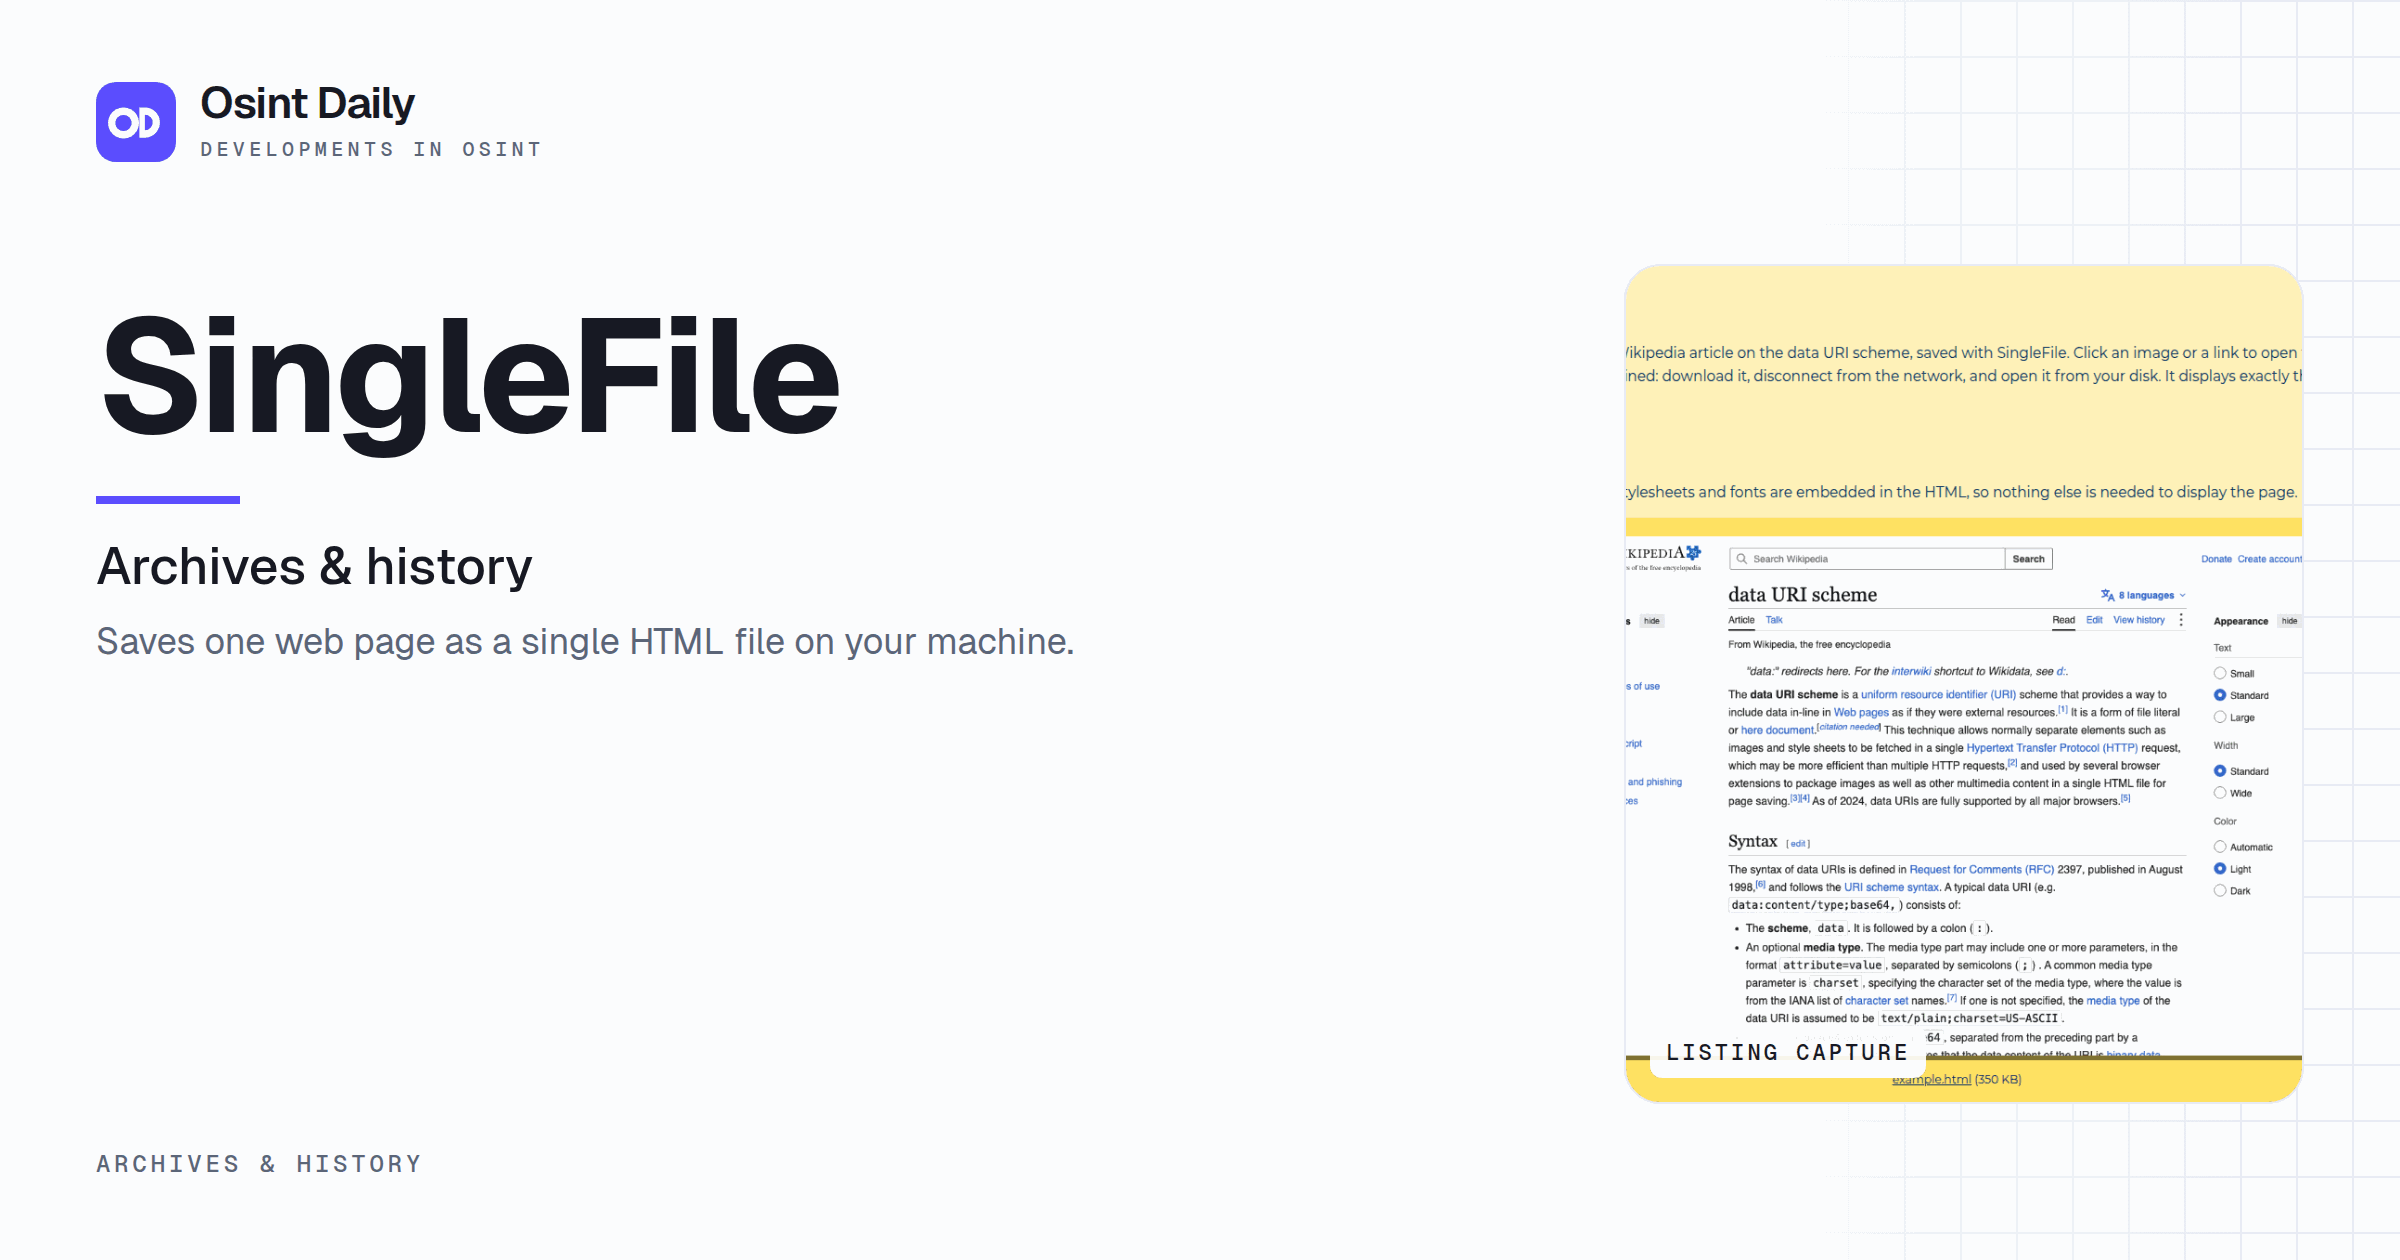This screenshot has width=2400, height=1260.
Task: Select the Read tab
Action: (2064, 620)
